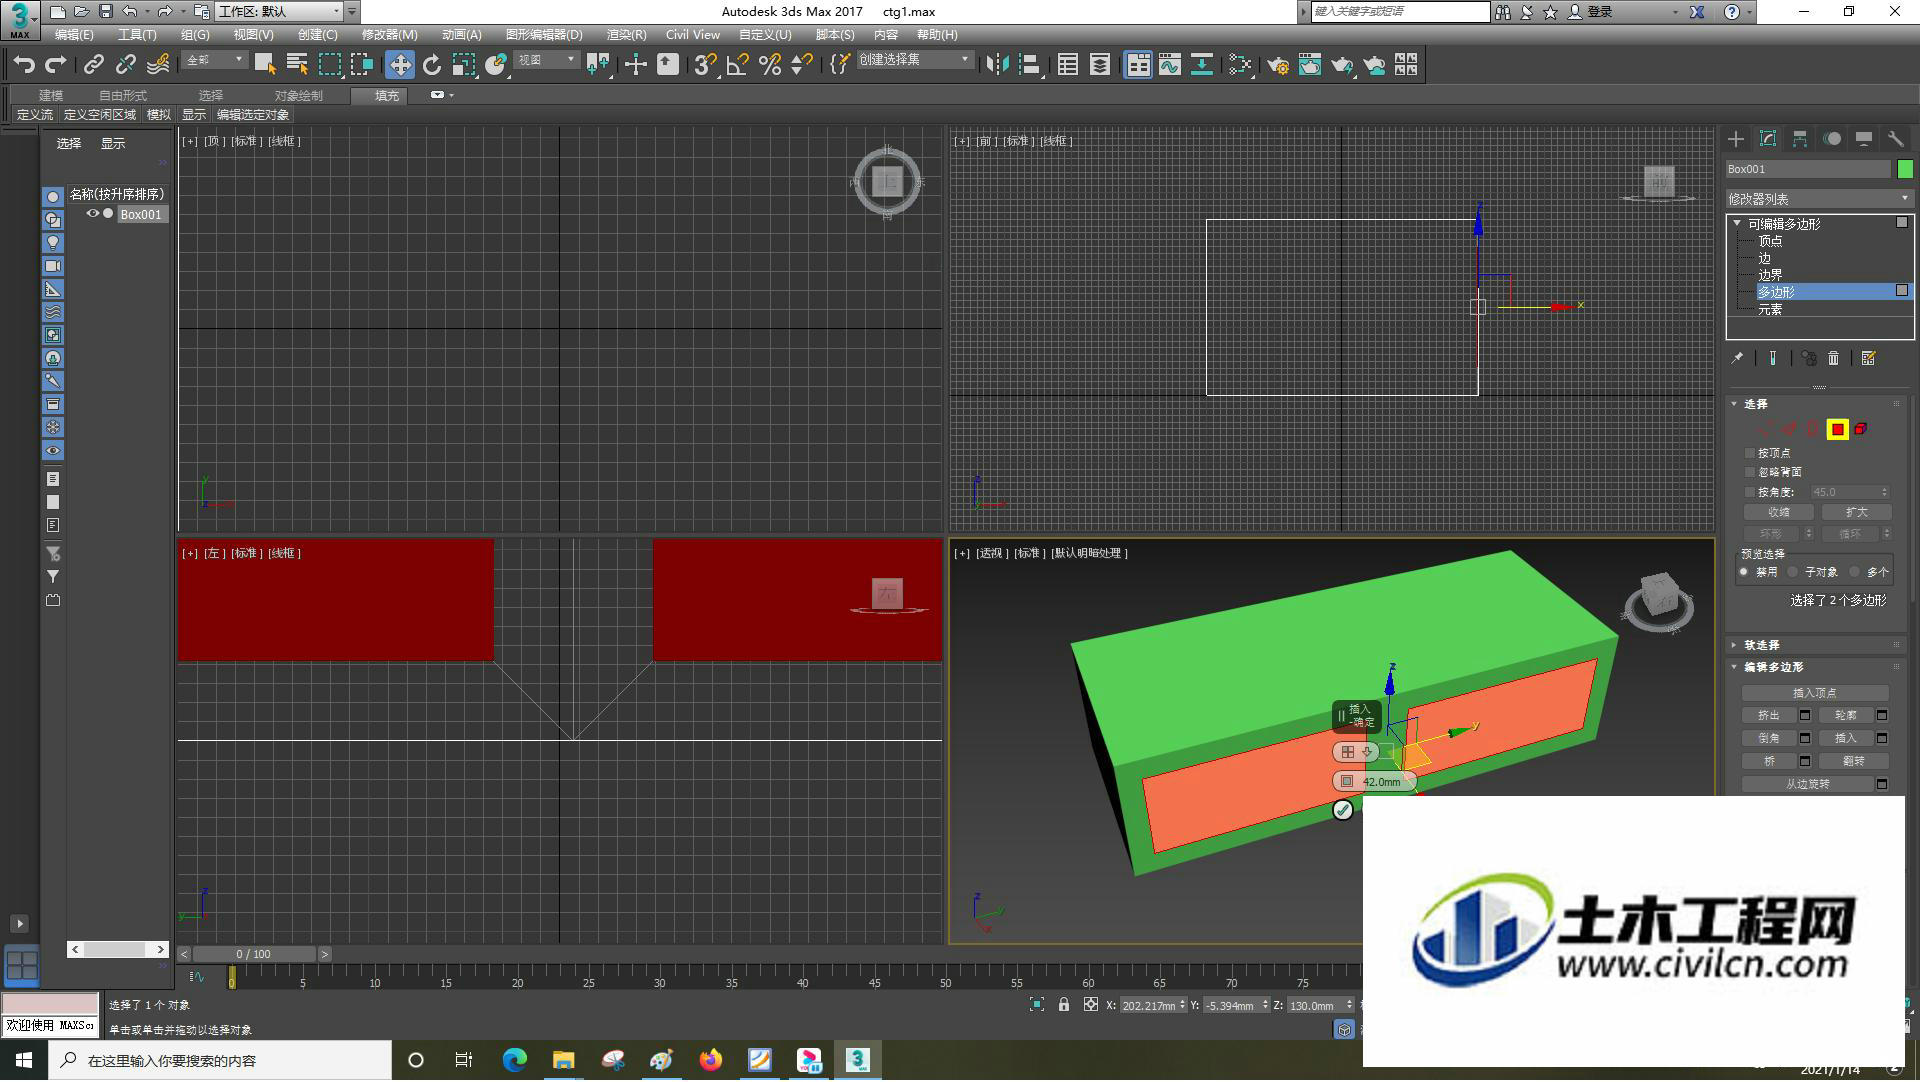
Task: Open the 渲染(R) menu
Action: pyautogui.click(x=627, y=35)
